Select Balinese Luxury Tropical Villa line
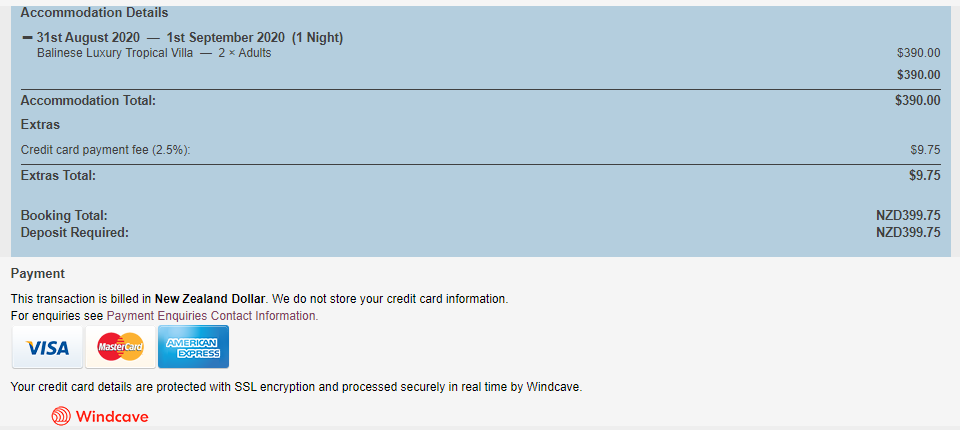Screen dimensions: 960x430 pyautogui.click(x=154, y=53)
